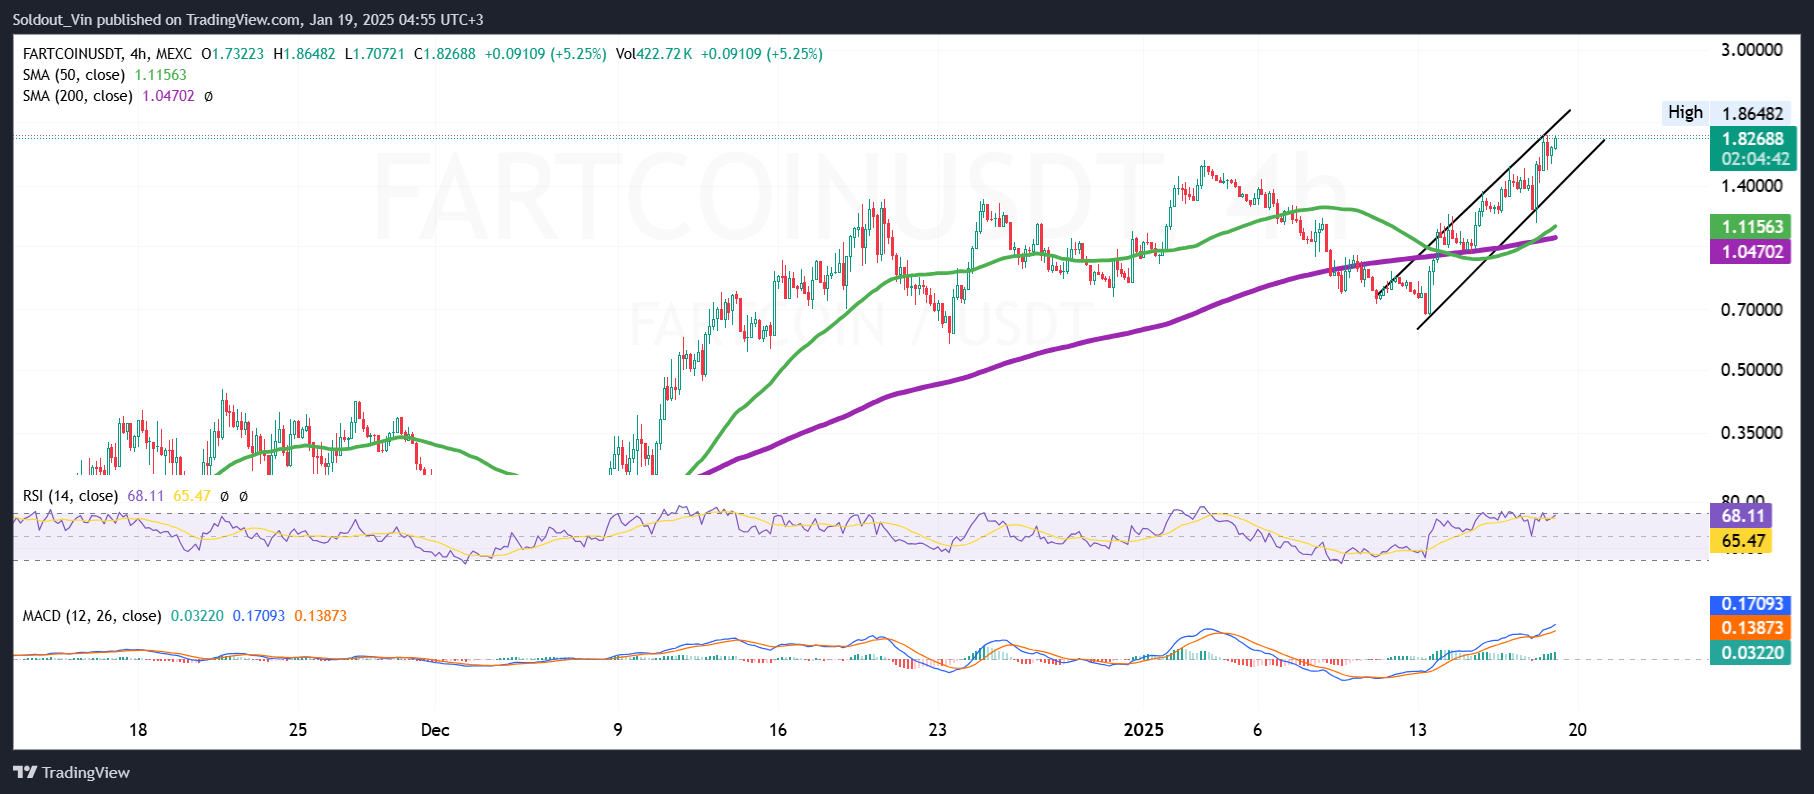Screen dimensions: 1814x794
Task: Click the FARTCOINUSDT, 4h, MEXC symbol legend
Action: [107, 54]
